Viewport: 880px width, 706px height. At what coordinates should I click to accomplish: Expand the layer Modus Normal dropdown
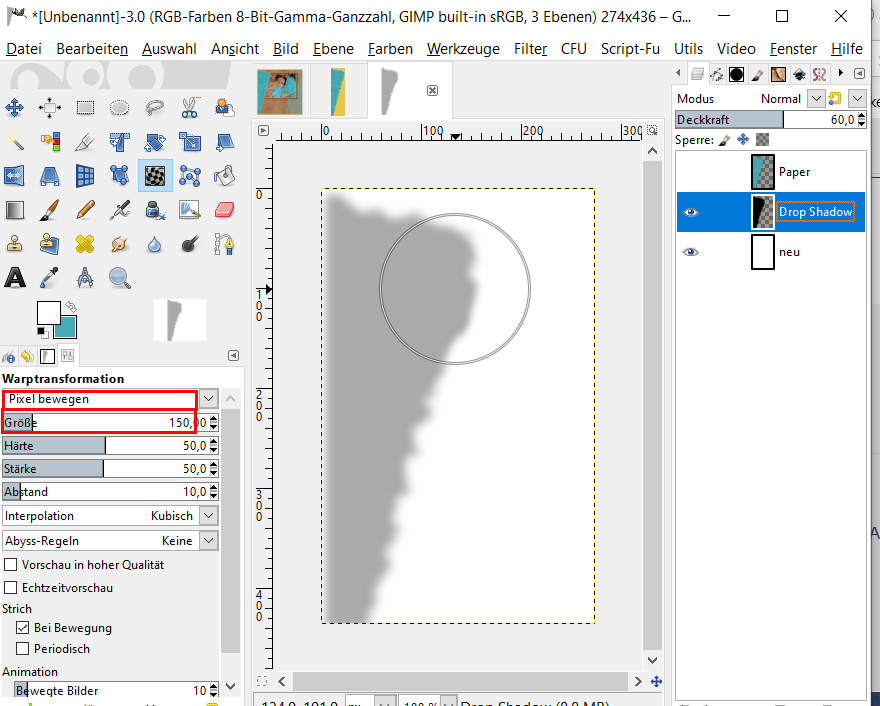pos(816,98)
